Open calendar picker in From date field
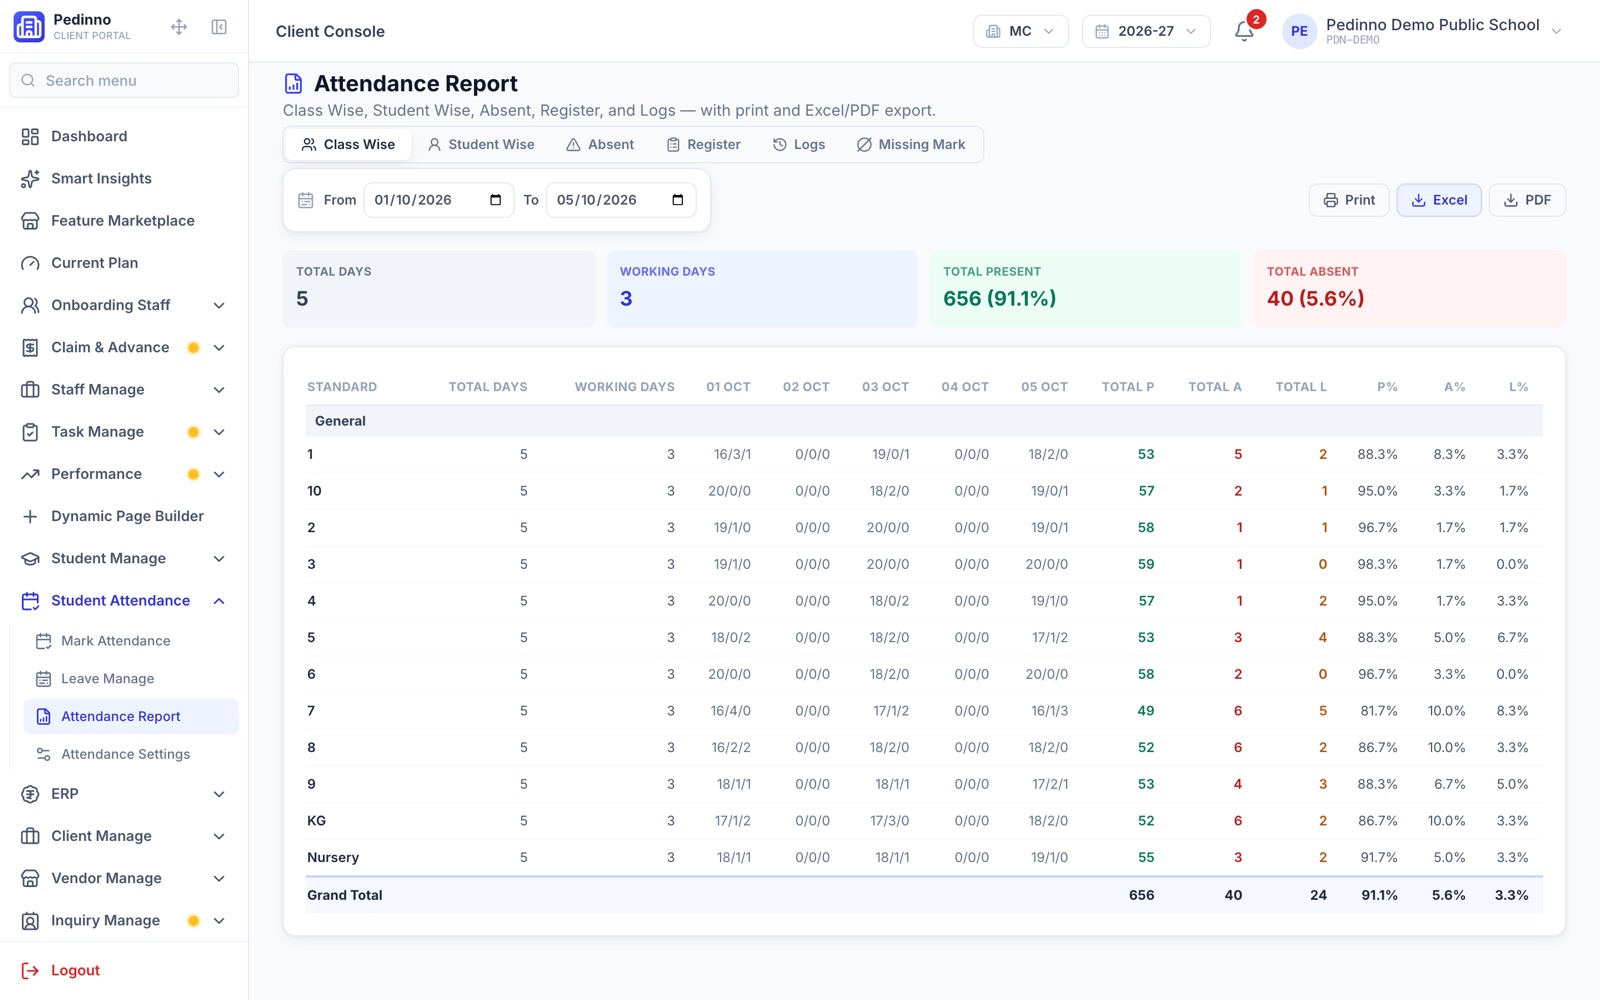The image size is (1600, 1000). [x=495, y=200]
